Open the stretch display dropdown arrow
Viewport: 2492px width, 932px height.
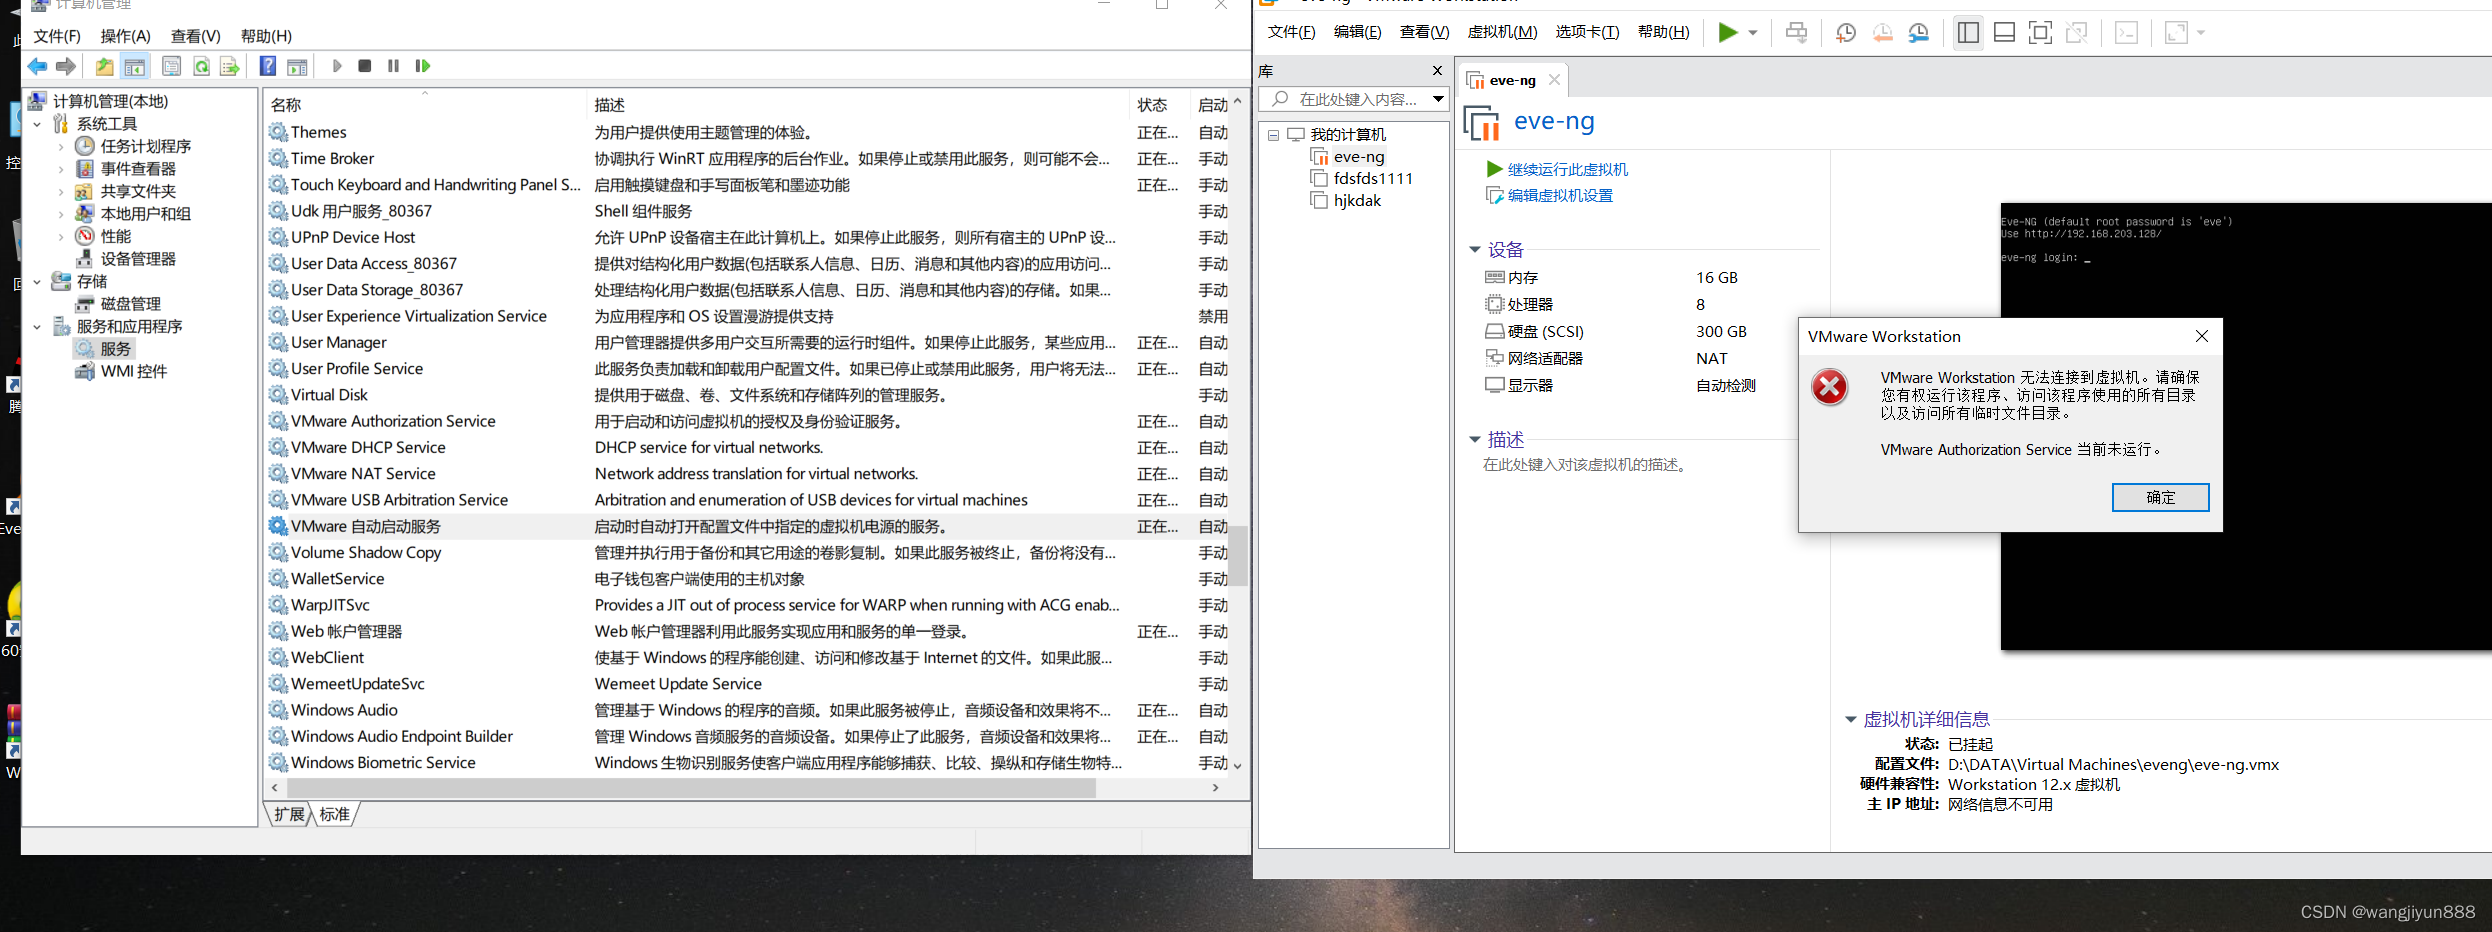pos(2201,33)
